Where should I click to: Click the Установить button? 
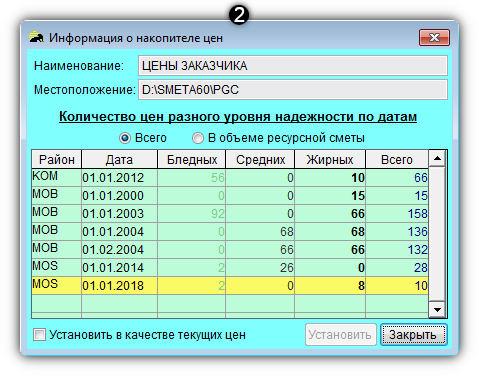pos(340,334)
